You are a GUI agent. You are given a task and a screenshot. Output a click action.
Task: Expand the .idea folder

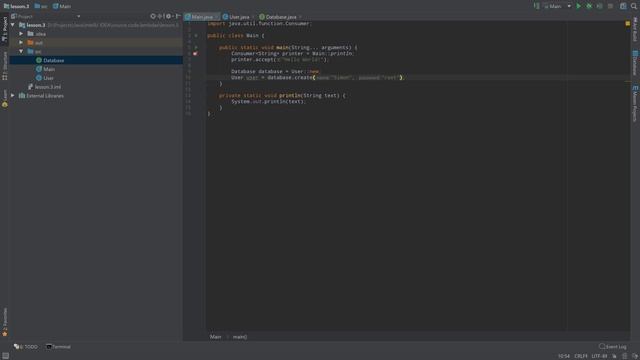click(x=21, y=33)
